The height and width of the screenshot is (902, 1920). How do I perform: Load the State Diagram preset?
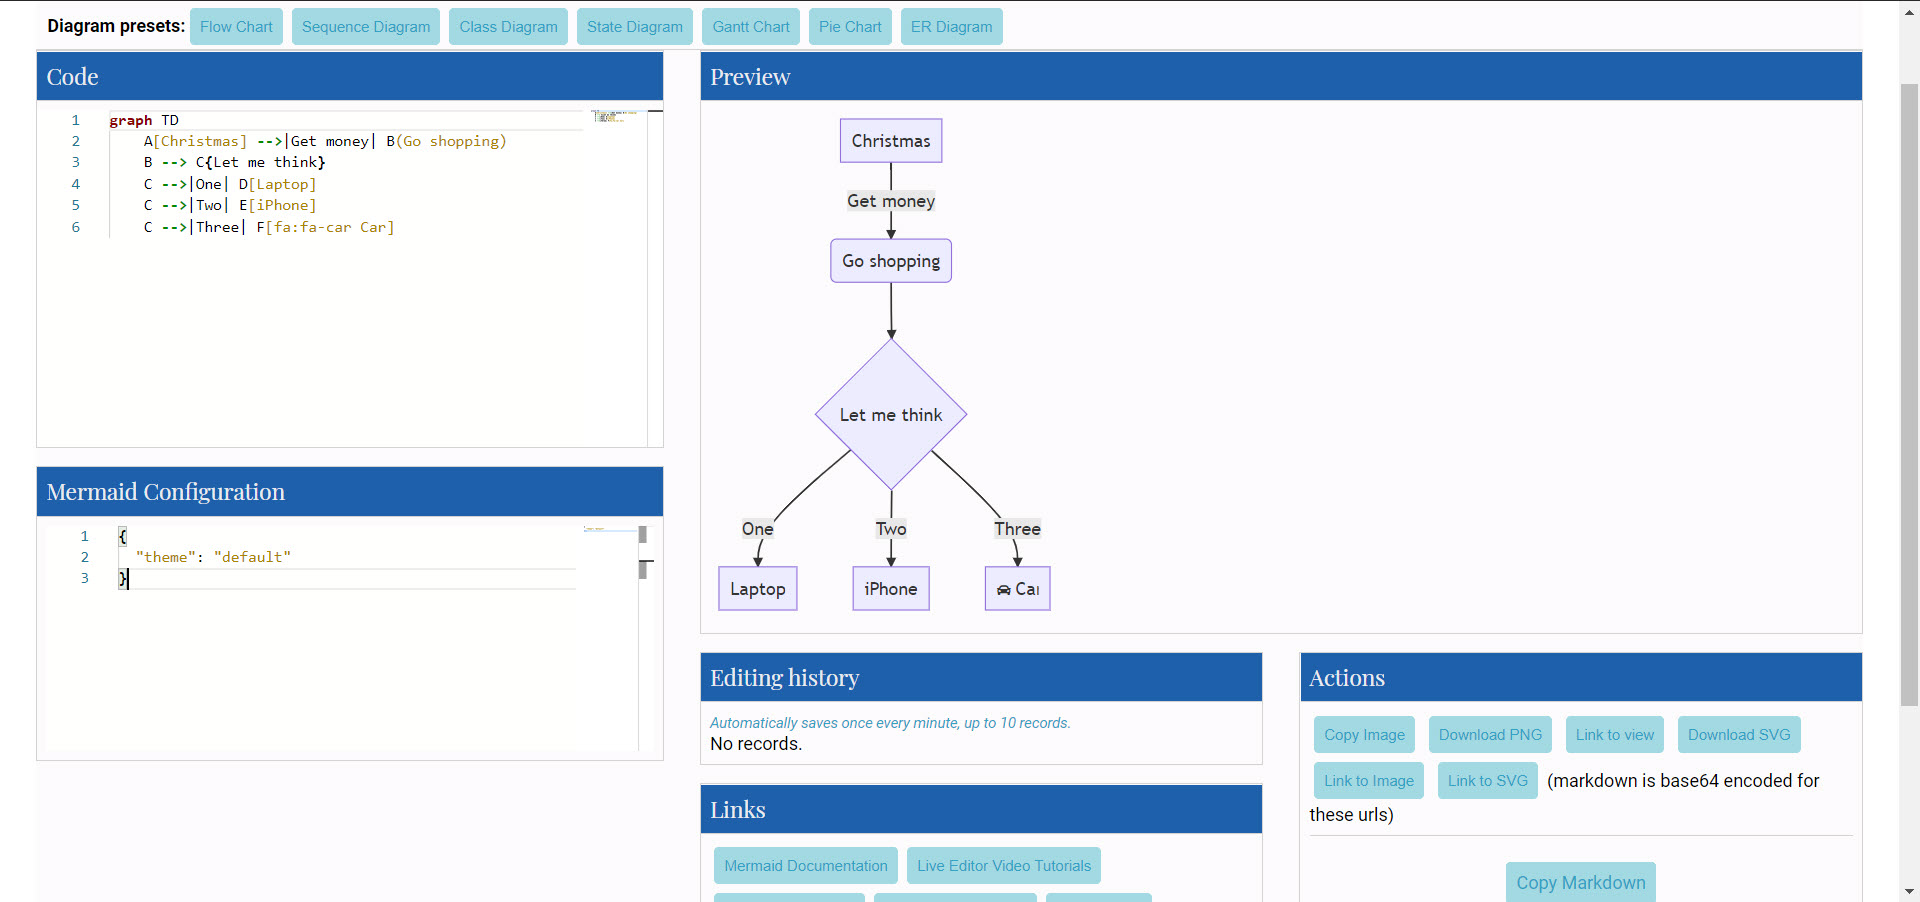[x=635, y=27]
